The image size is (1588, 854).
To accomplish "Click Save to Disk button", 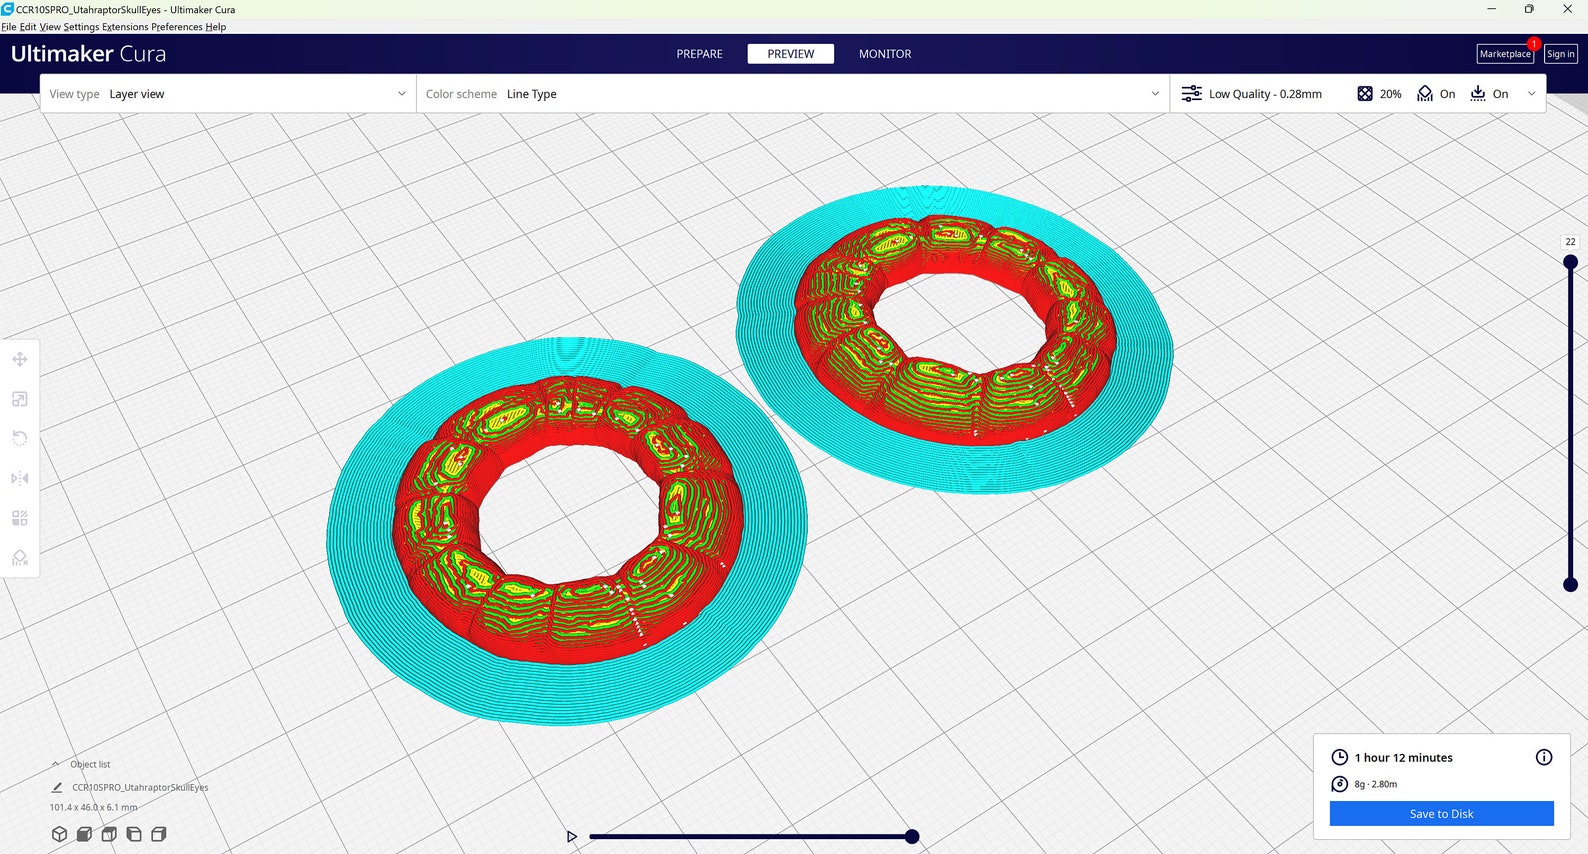I will 1442,814.
